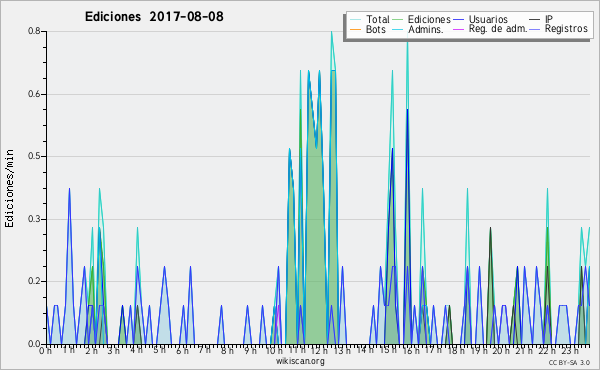Click the '8 h' x-axis label
Screen dimensions: 600x370
[x=227, y=350]
